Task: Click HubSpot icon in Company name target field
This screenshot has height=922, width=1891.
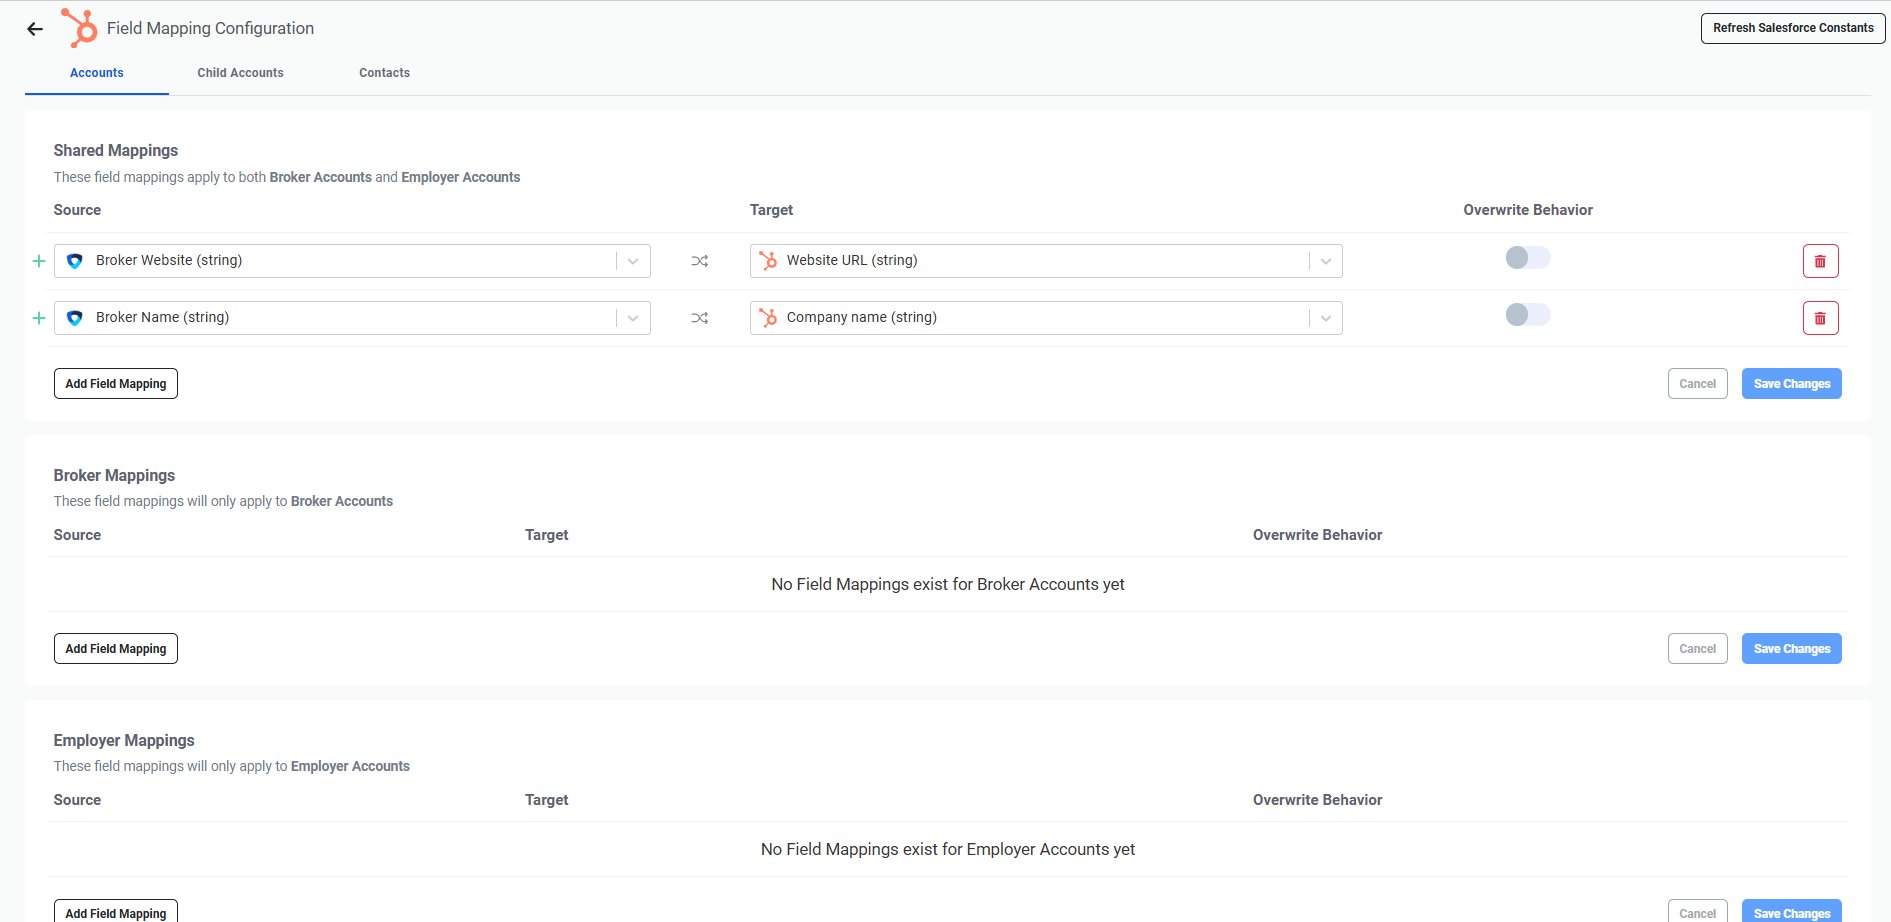Action: click(x=768, y=318)
